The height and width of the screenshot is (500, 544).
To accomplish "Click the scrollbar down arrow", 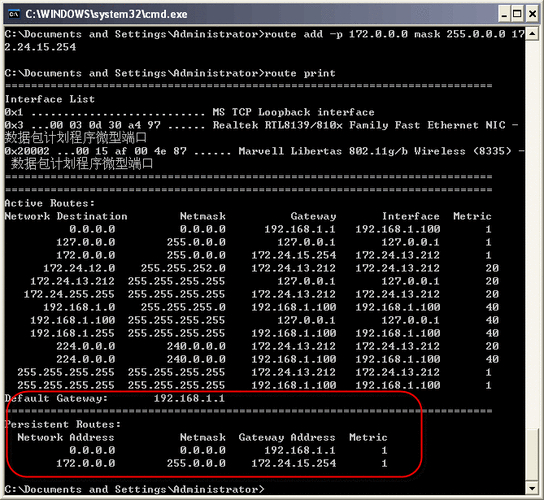I will (x=532, y=488).
